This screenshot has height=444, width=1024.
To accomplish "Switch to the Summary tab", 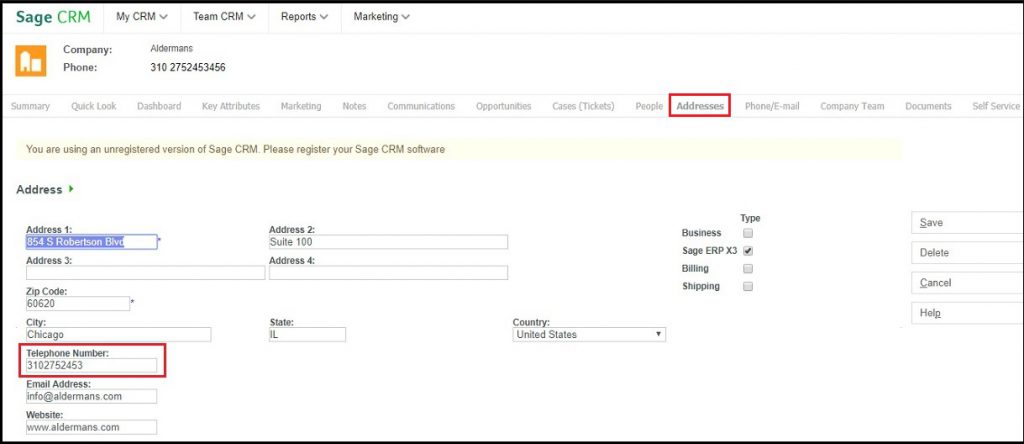I will pyautogui.click(x=30, y=106).
